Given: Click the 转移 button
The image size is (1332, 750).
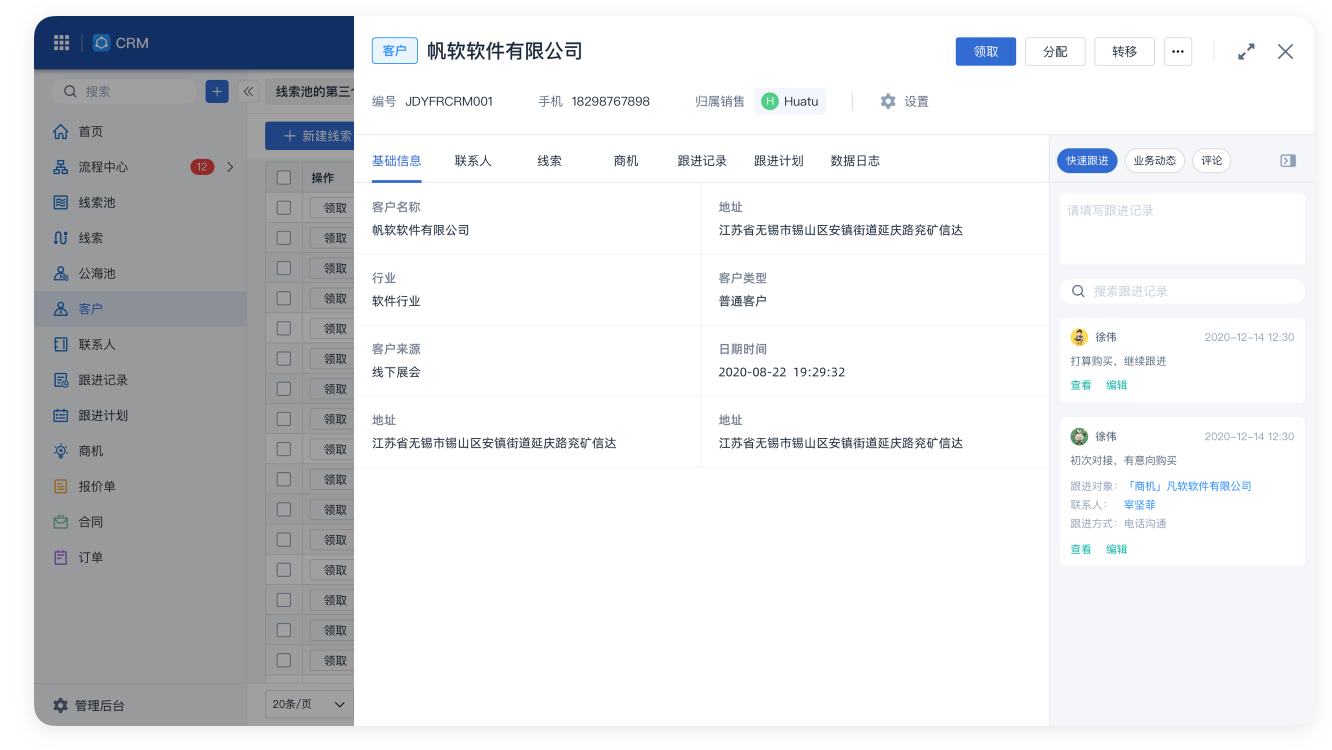Looking at the screenshot, I should point(1124,51).
